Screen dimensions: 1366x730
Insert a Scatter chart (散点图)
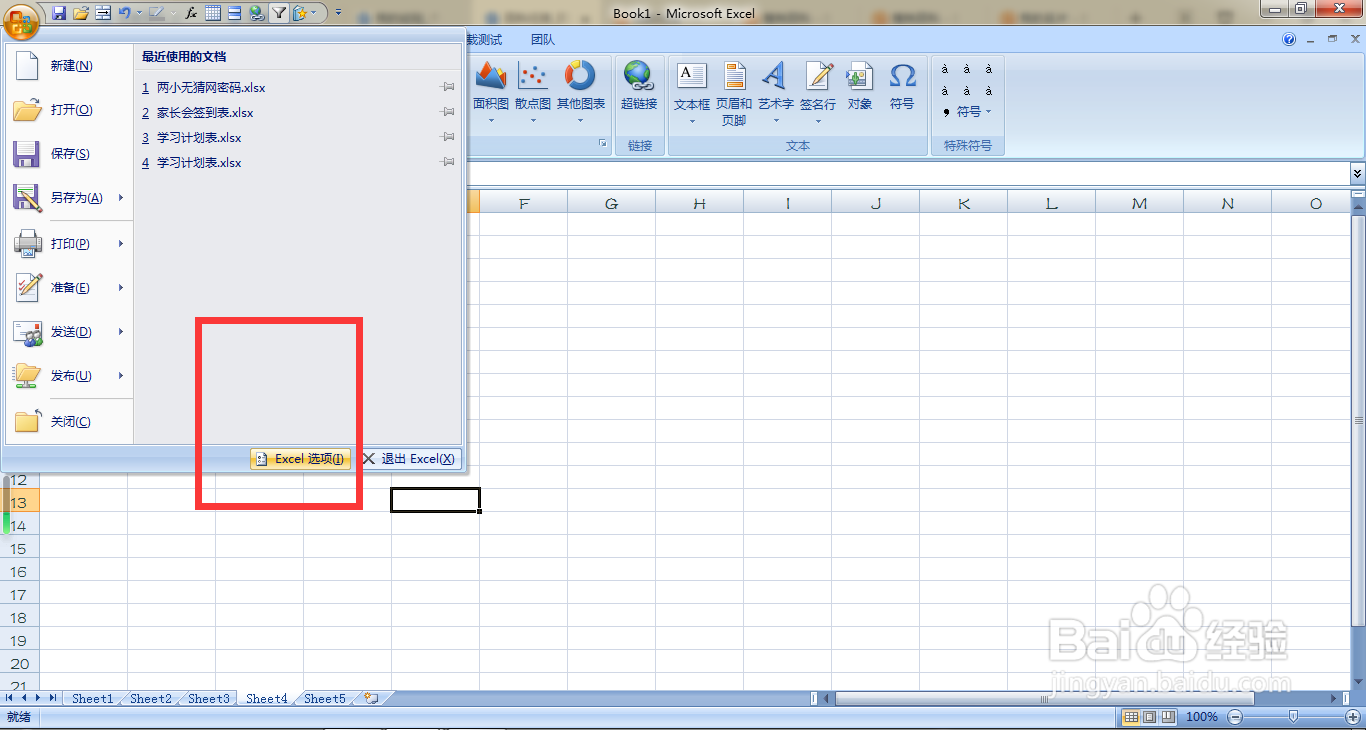tap(533, 94)
